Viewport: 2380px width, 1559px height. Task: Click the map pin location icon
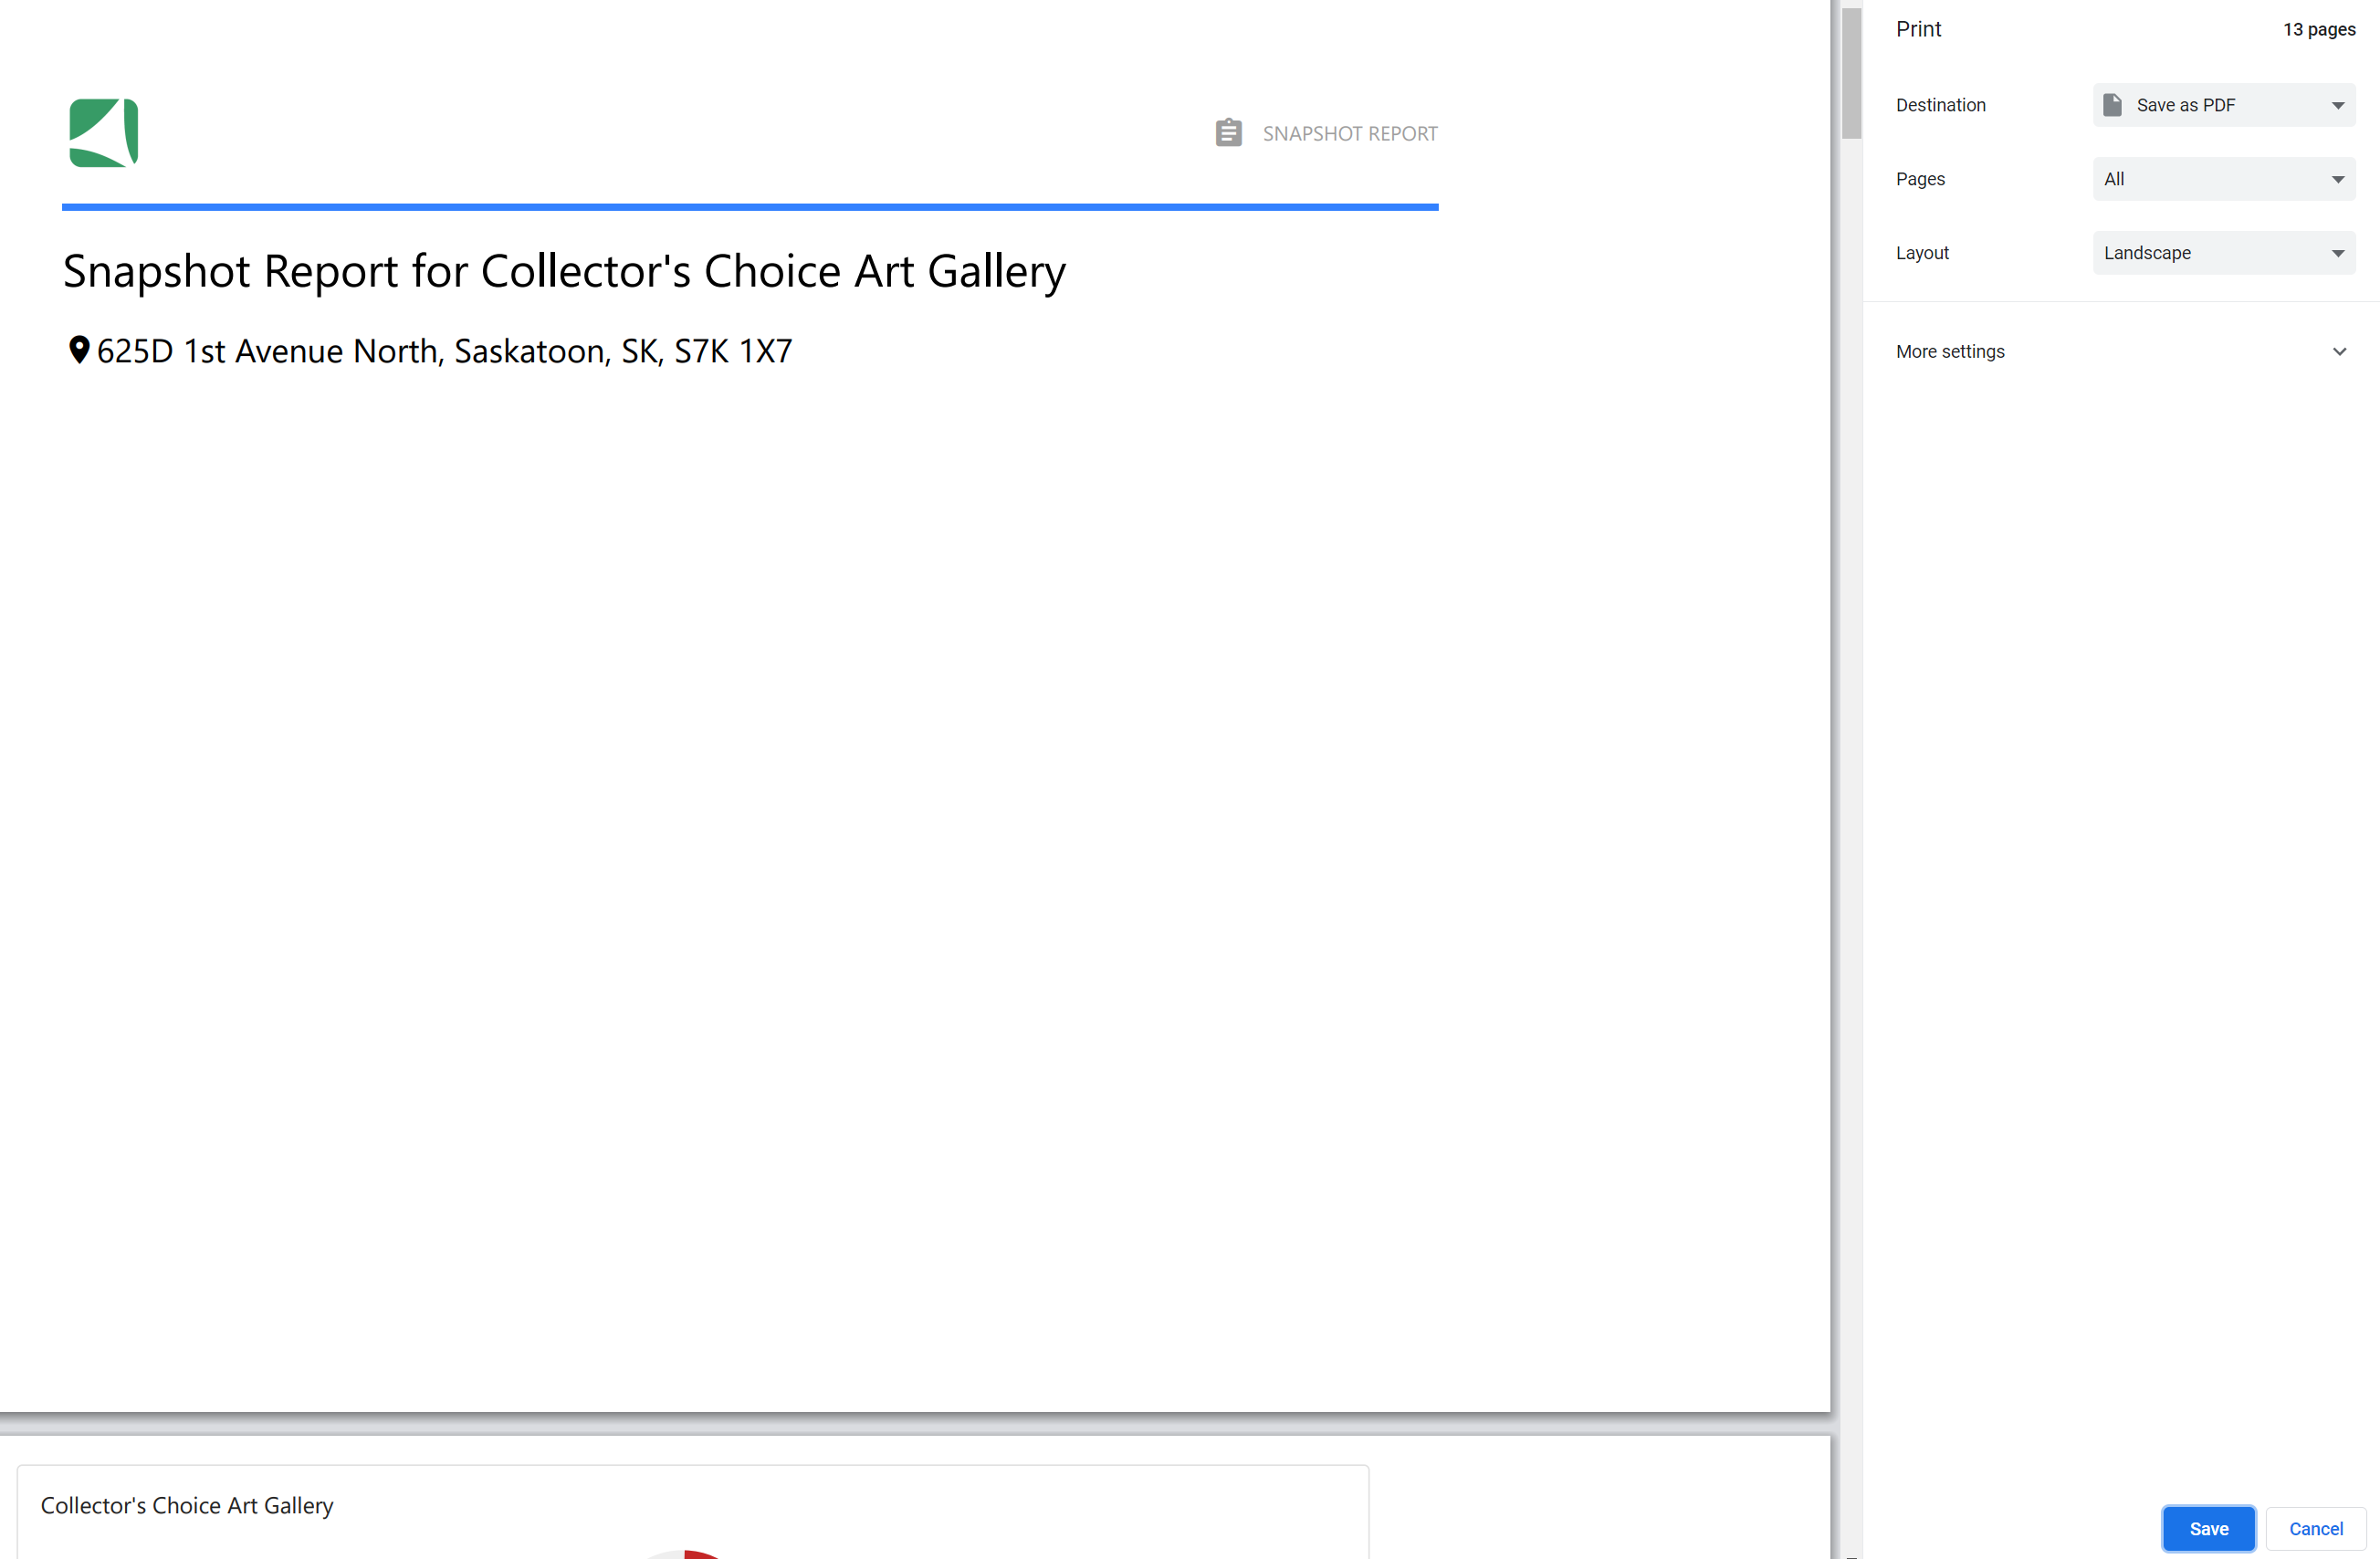coord(79,350)
